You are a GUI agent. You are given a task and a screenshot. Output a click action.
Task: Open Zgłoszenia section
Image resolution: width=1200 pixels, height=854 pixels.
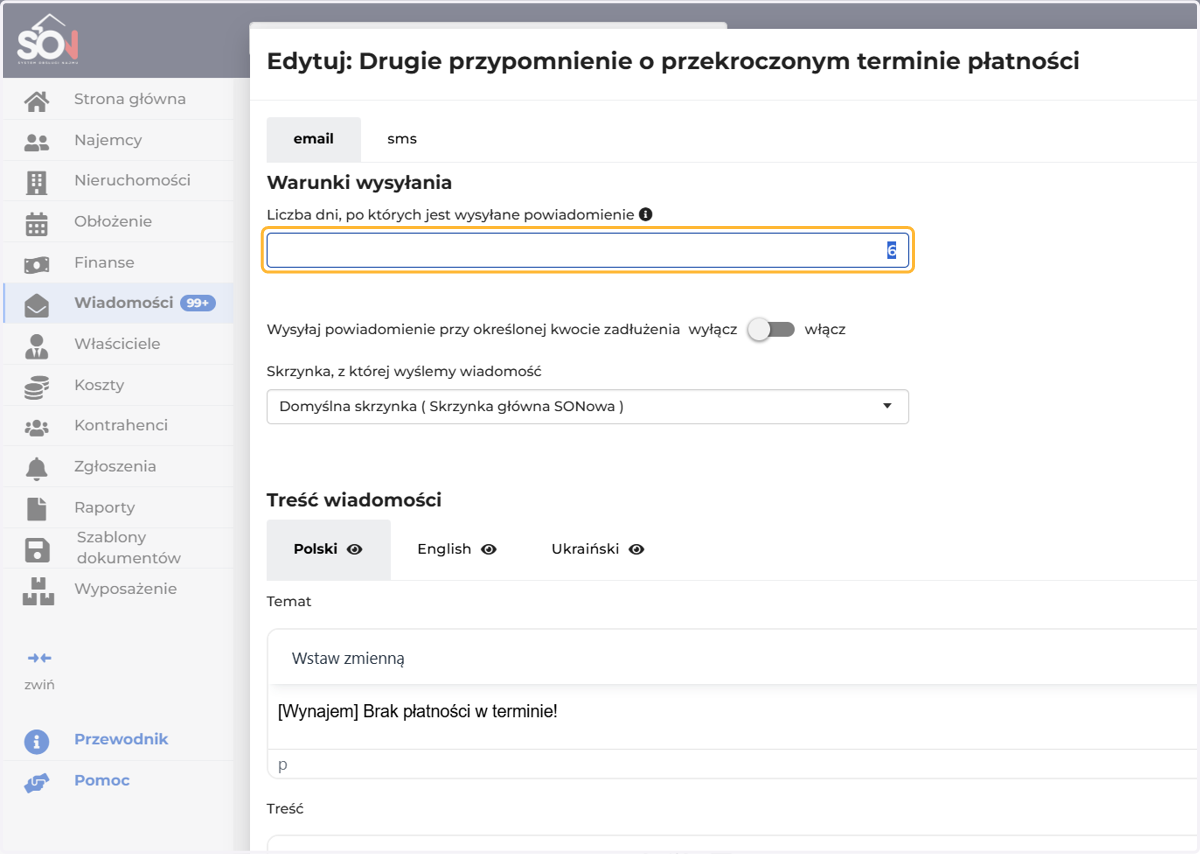pyautogui.click(x=115, y=466)
